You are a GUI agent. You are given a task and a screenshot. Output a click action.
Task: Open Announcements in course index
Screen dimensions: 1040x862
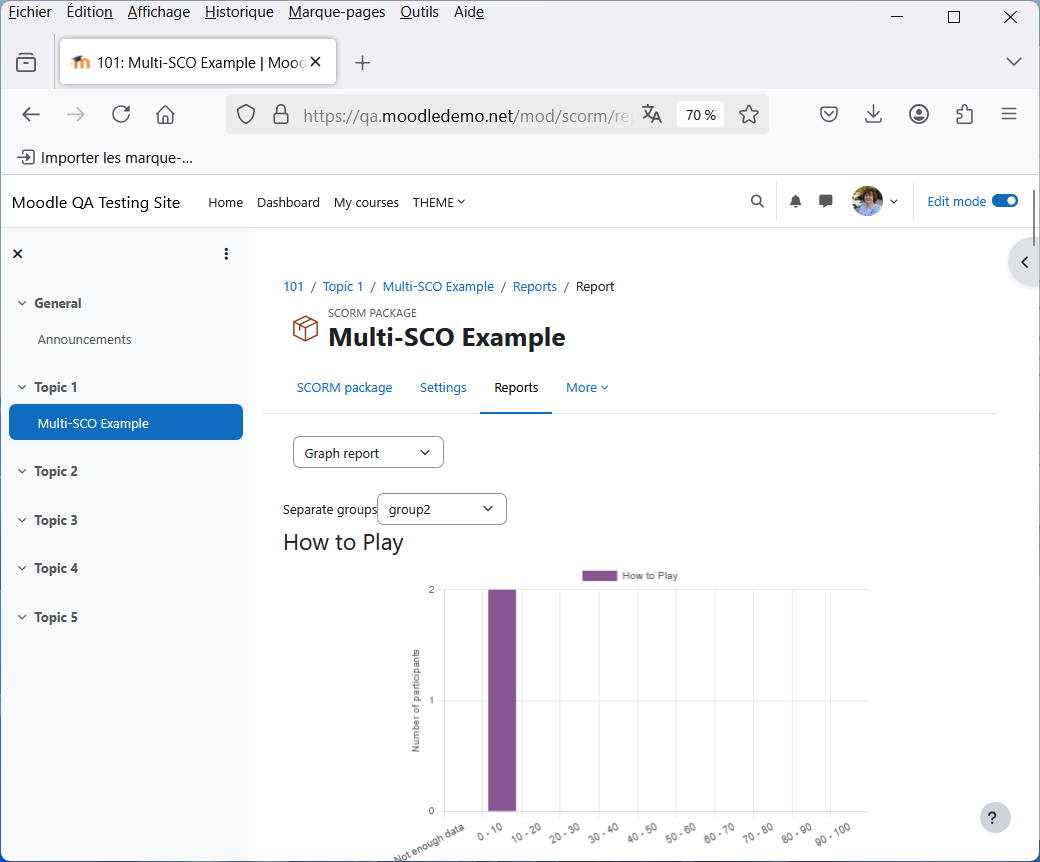pos(84,339)
